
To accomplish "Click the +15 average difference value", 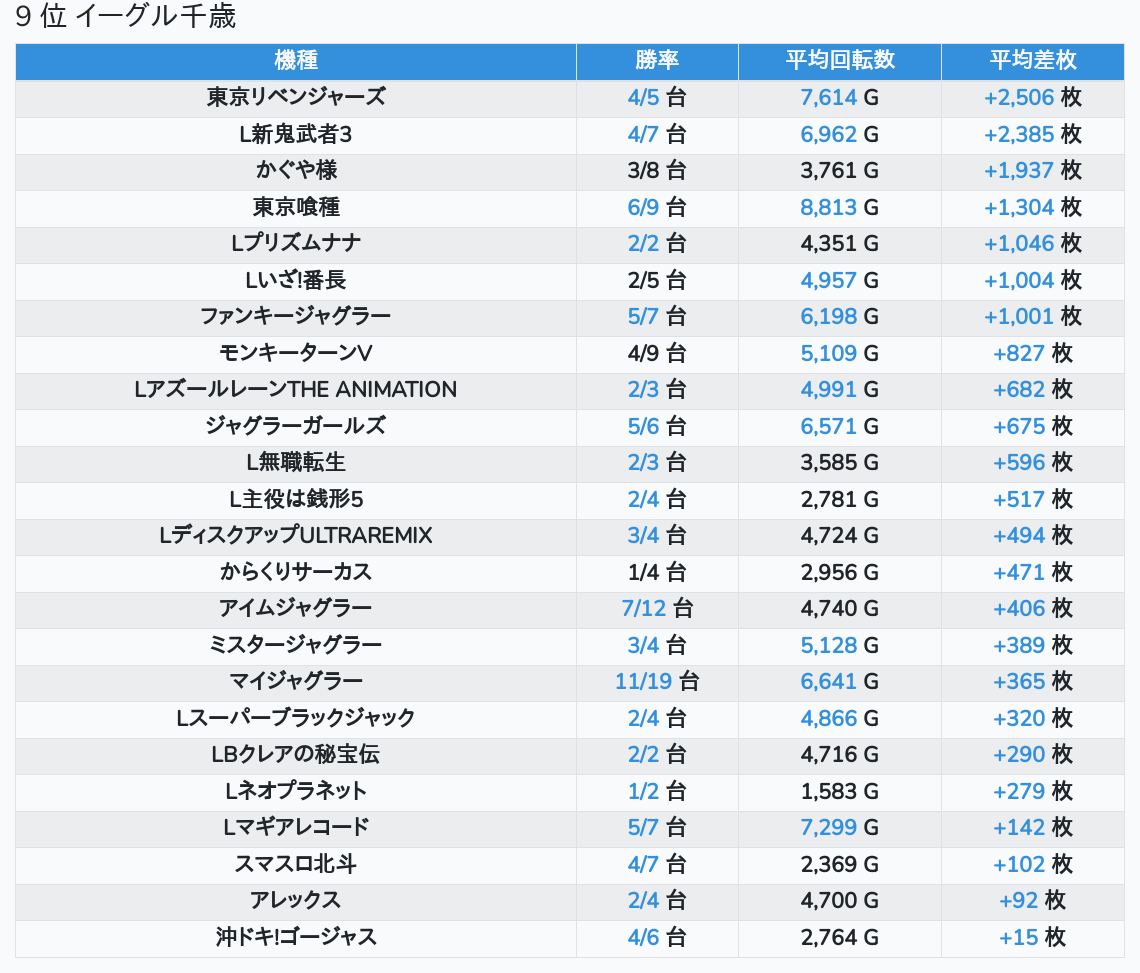I will click(1019, 938).
